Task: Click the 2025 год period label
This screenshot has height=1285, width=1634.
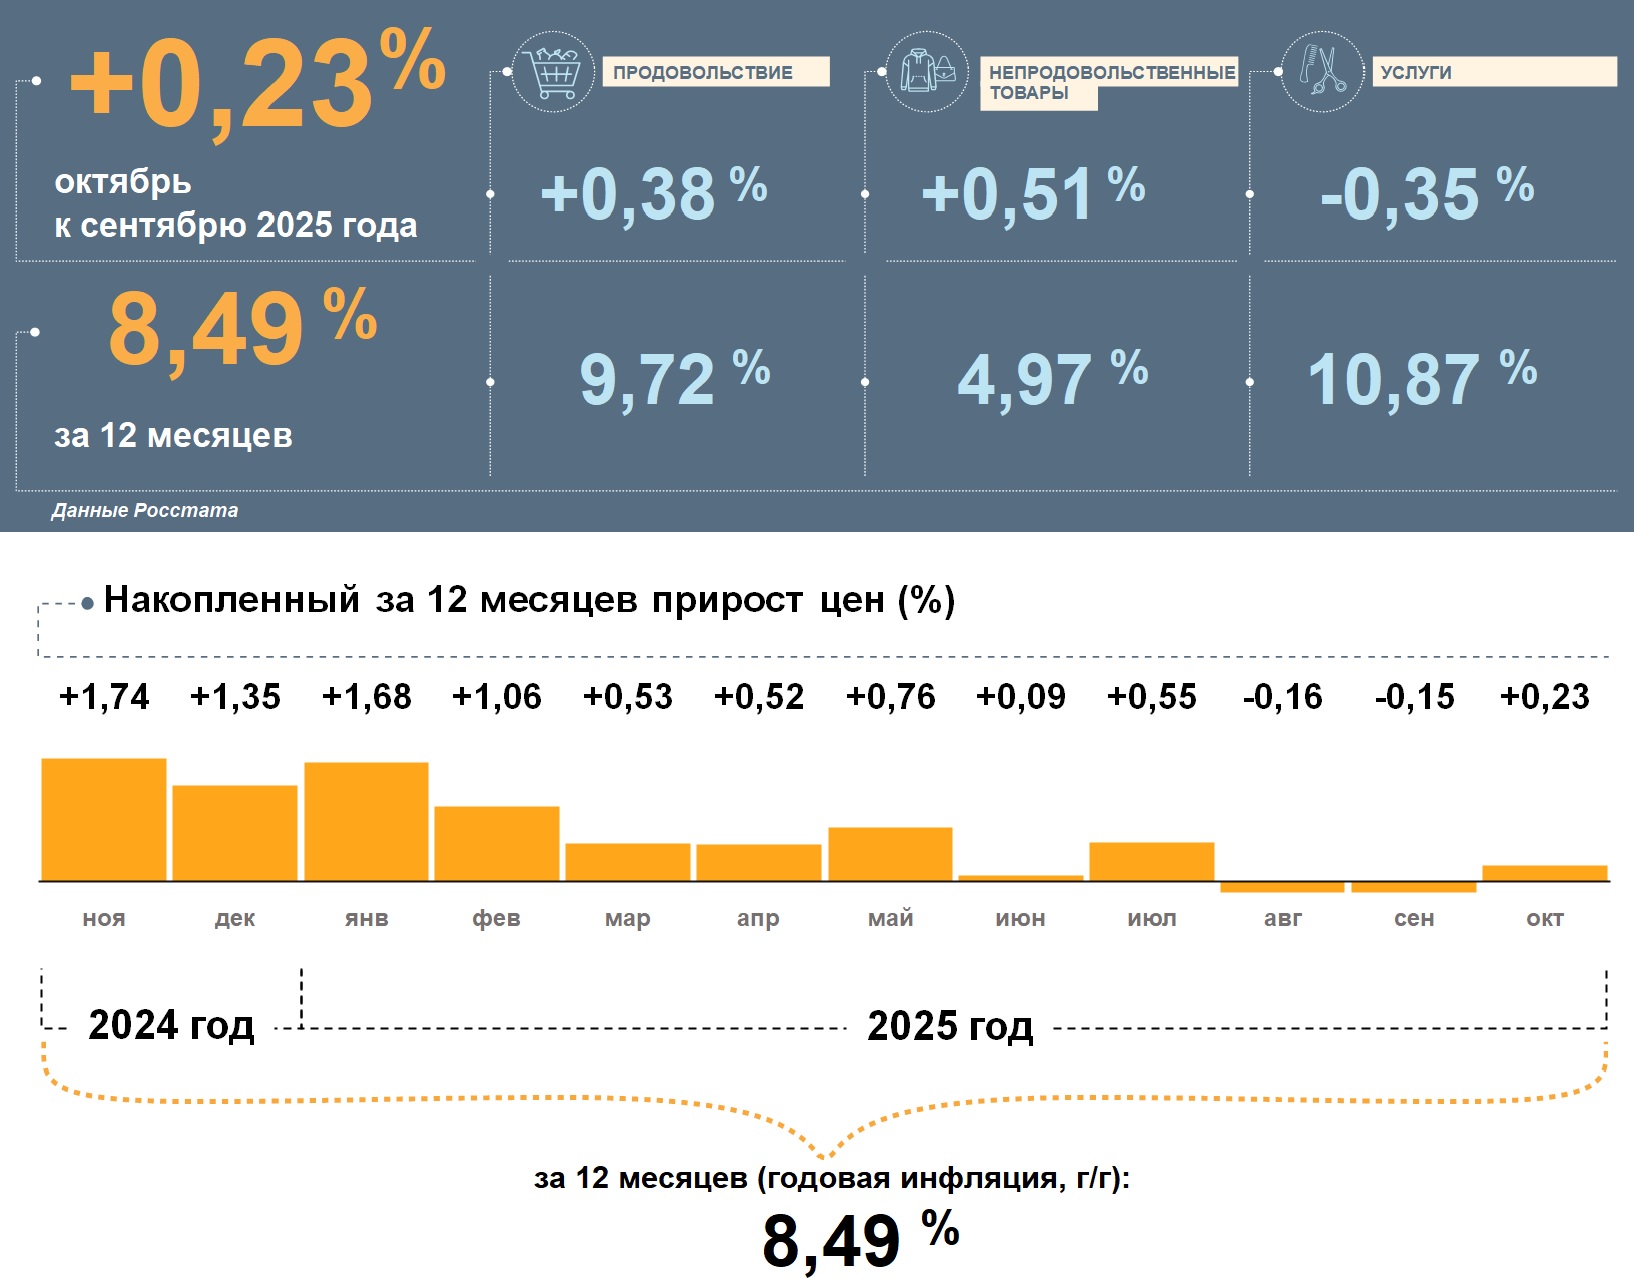Action: [950, 1026]
